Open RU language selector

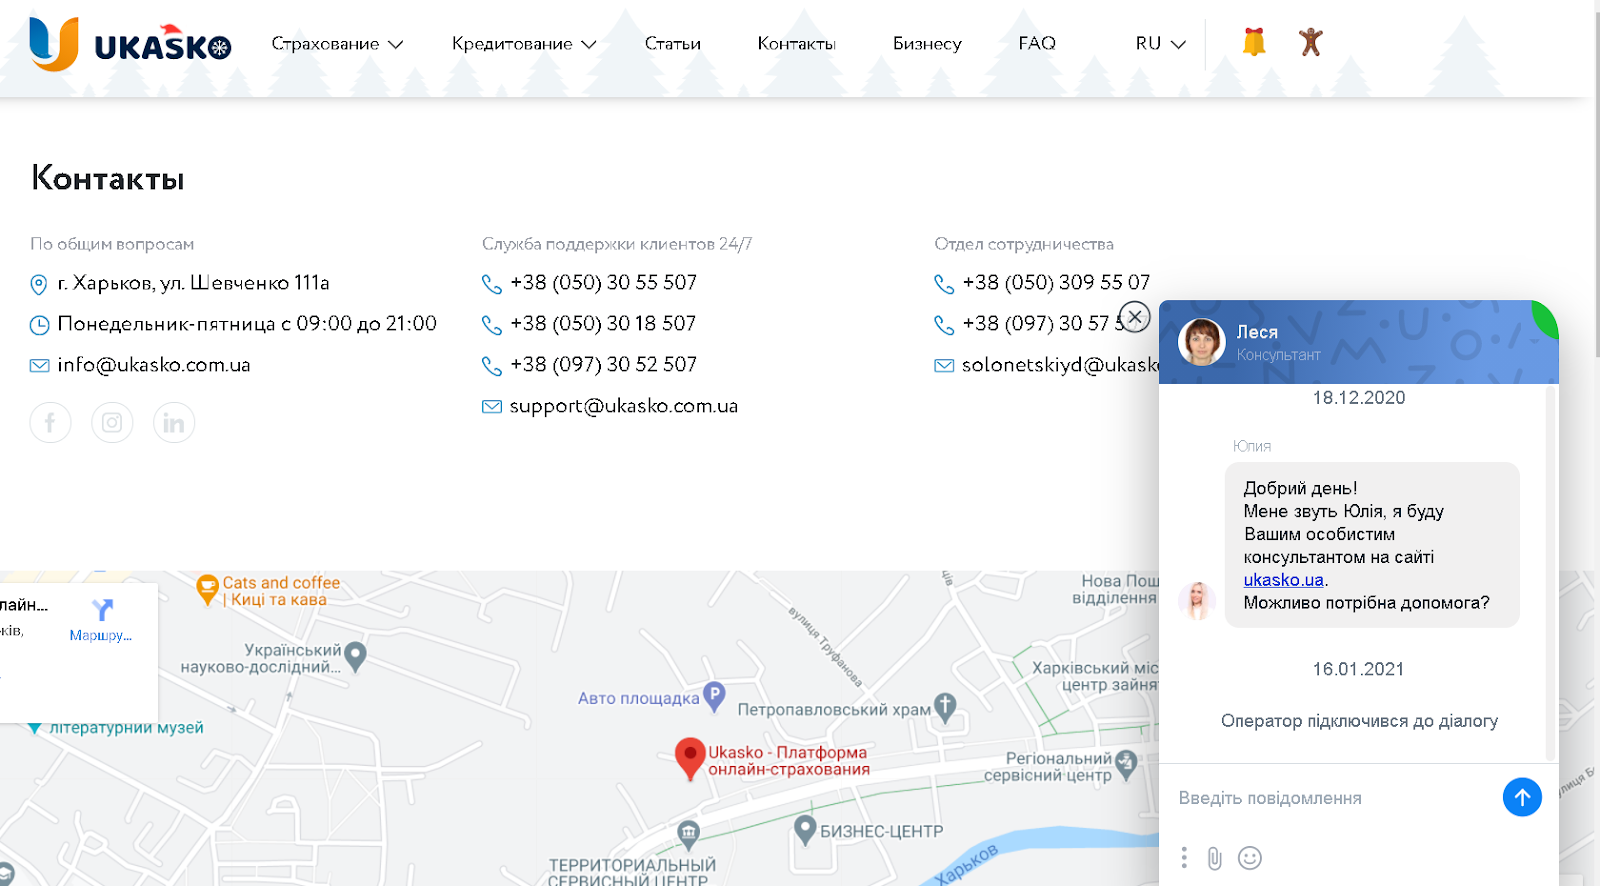[x=1160, y=44]
